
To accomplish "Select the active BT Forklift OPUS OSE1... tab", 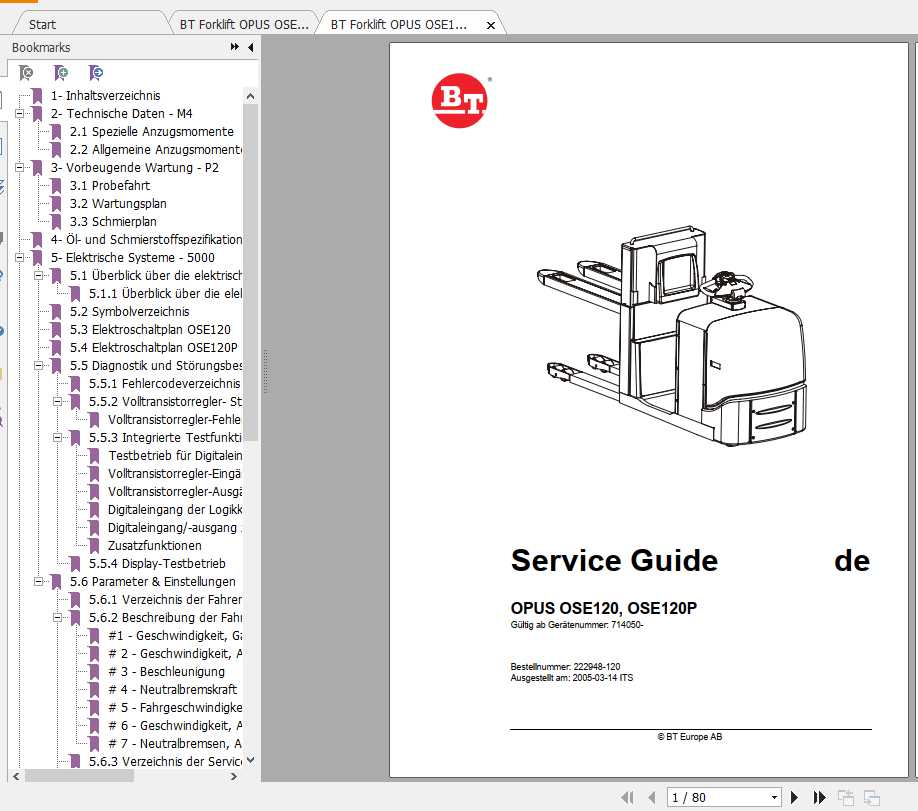I will 399,24.
